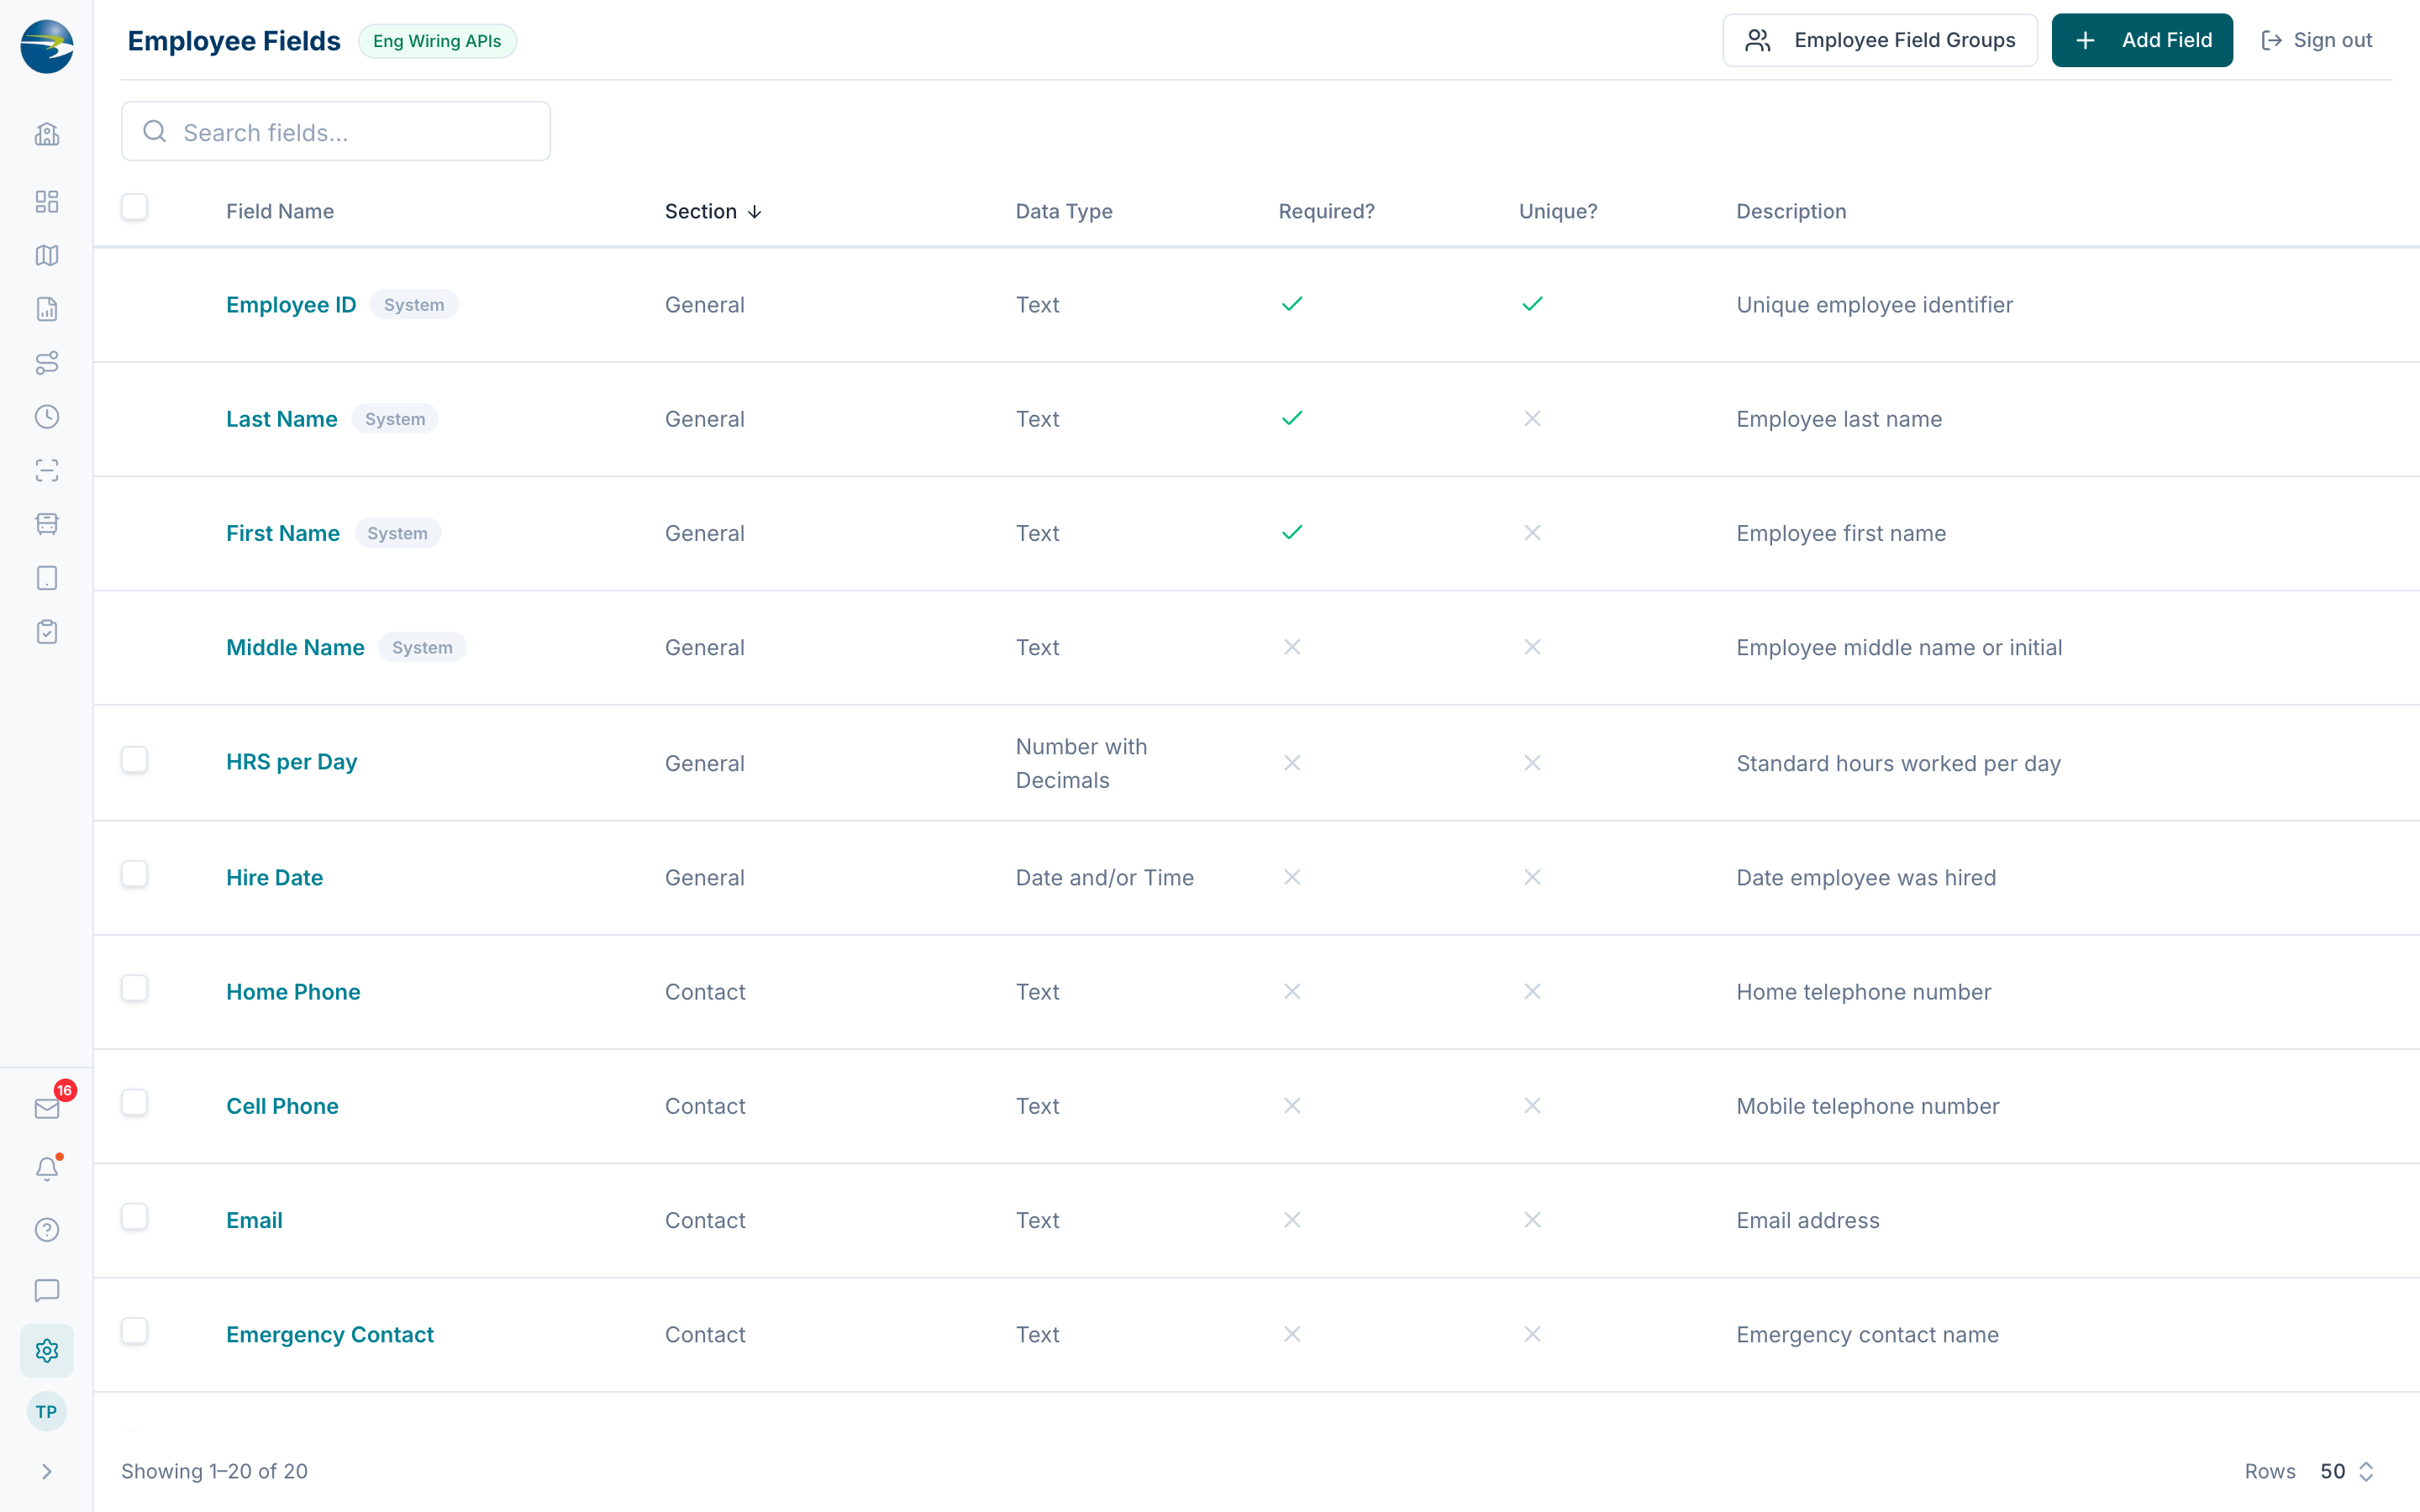This screenshot has height=1512, width=2420.
Task: Focus the Search fields input
Action: click(336, 131)
